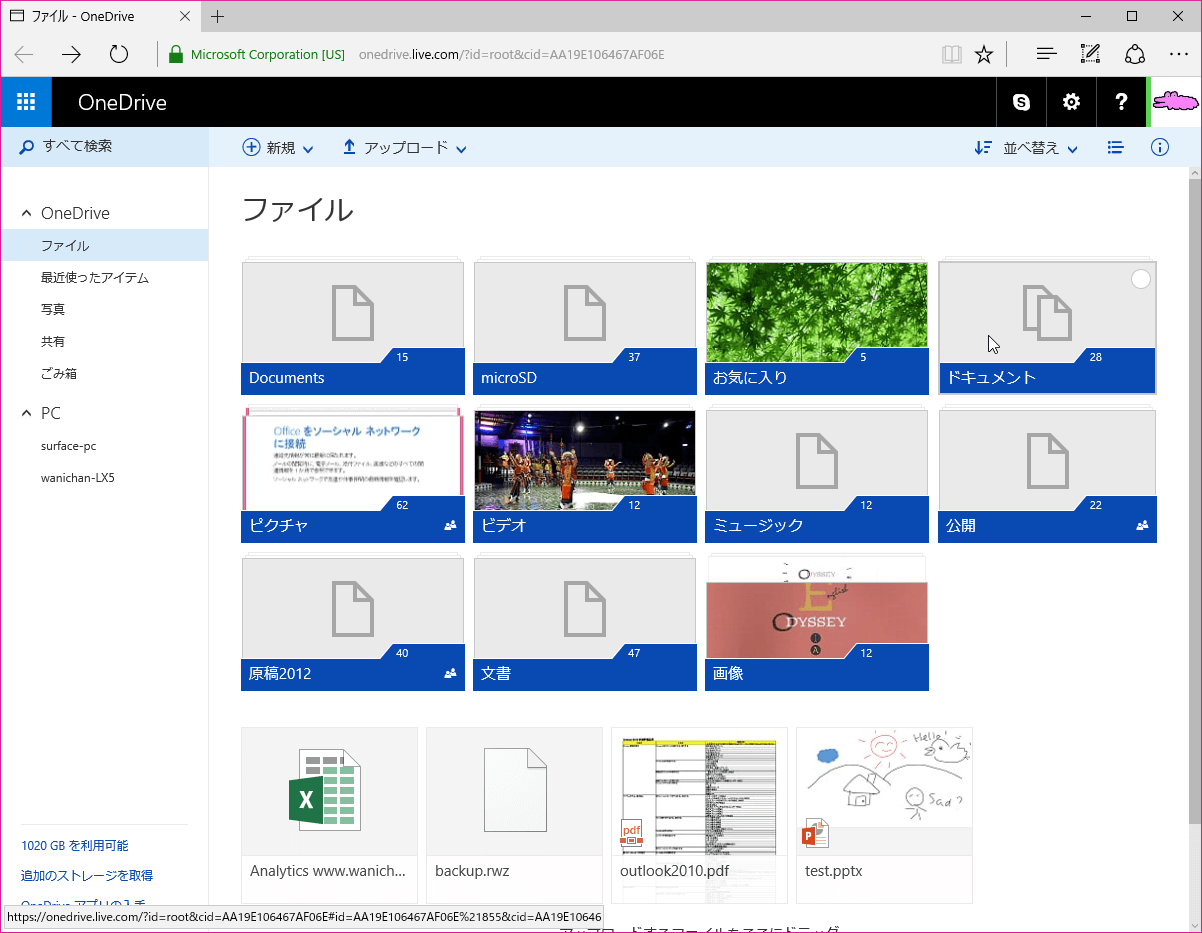Select ドキュメント folder with its circle checkbox
The width and height of the screenshot is (1202, 933).
1140,279
